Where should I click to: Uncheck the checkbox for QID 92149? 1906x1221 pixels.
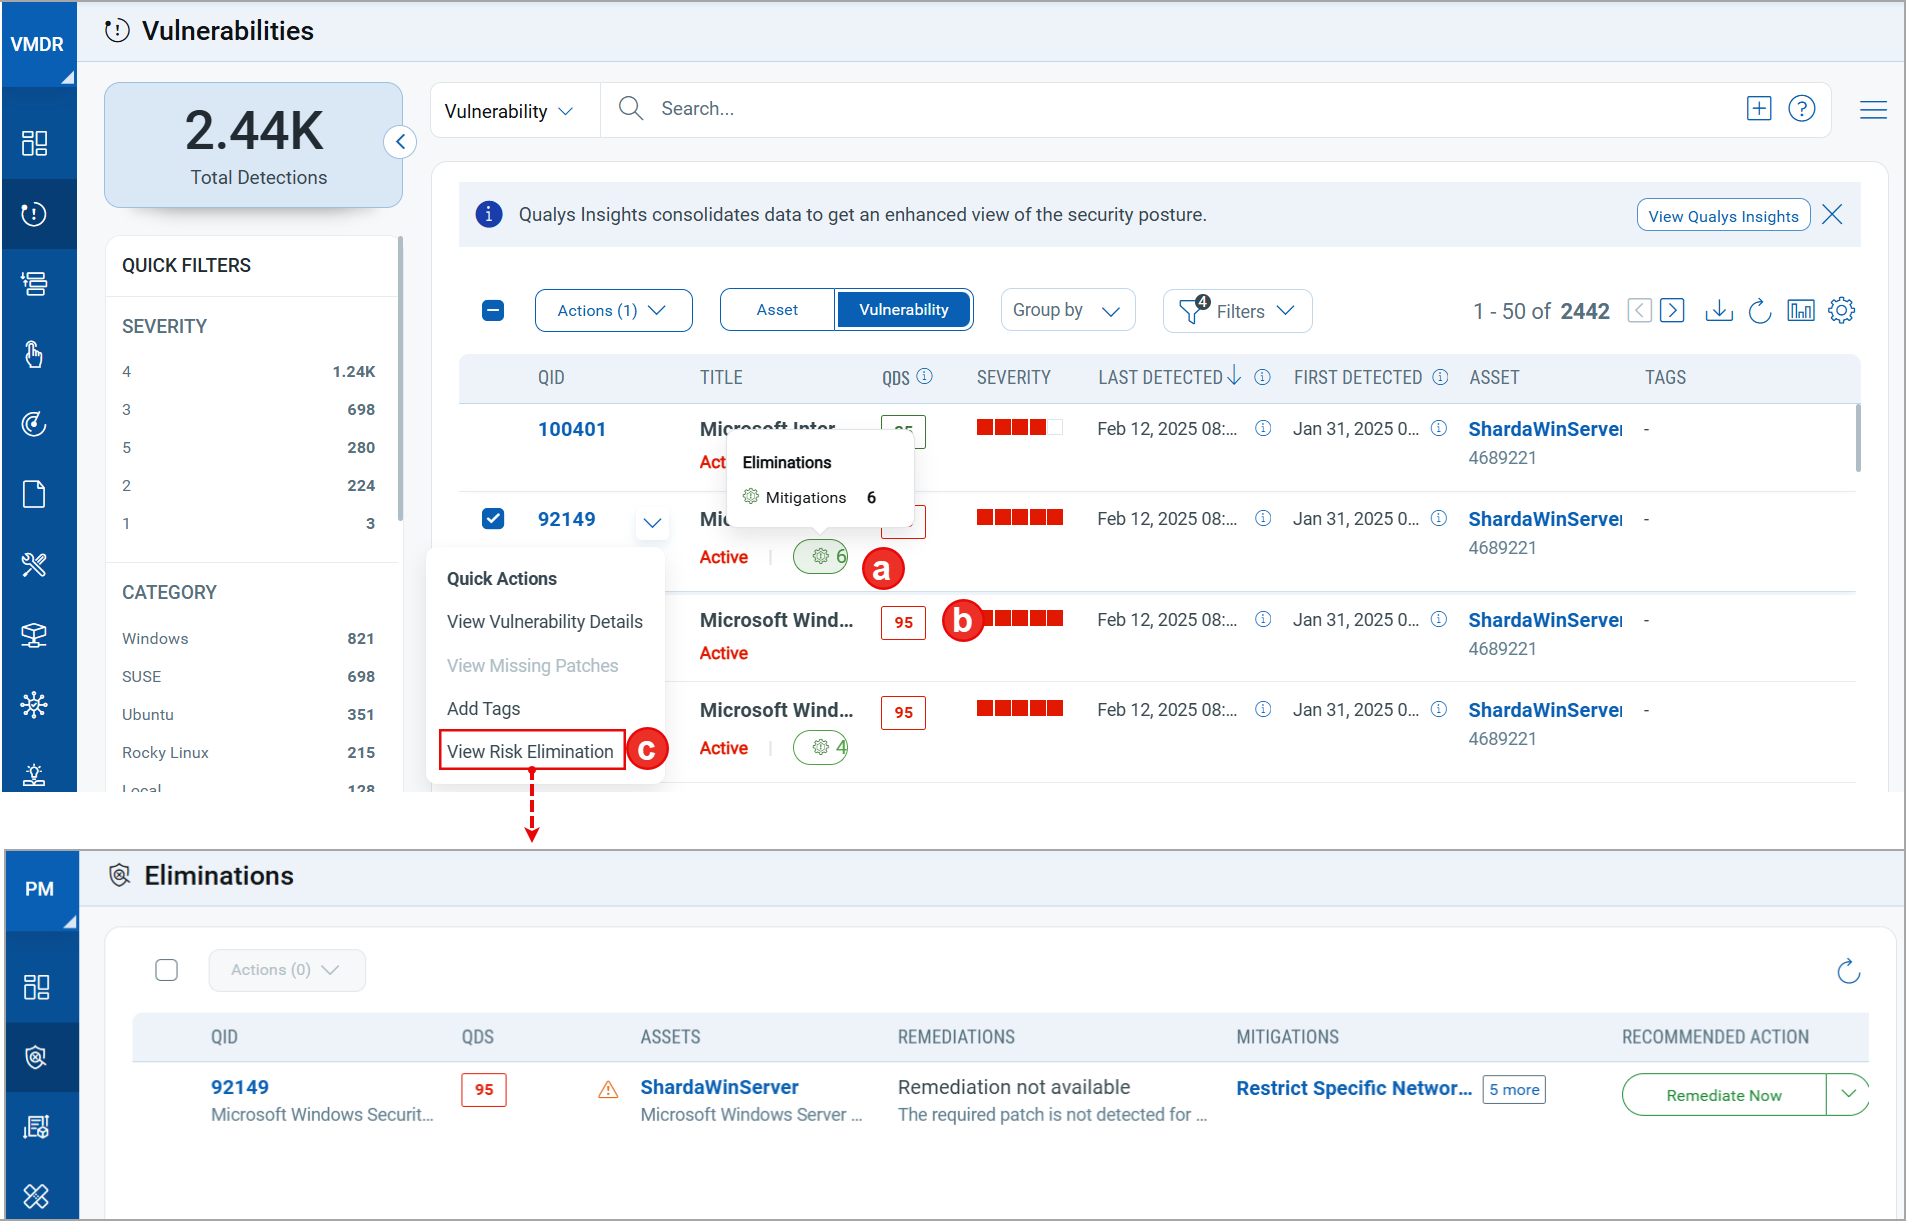493,519
